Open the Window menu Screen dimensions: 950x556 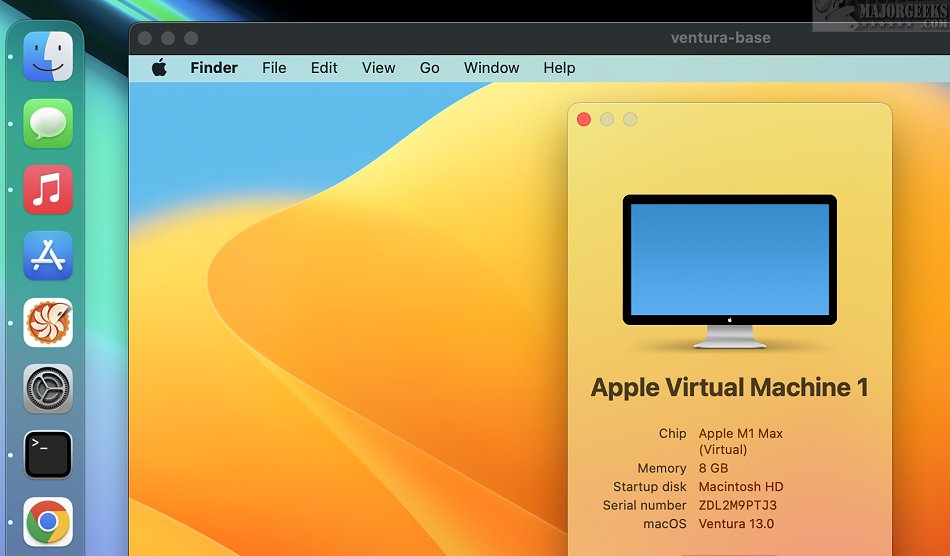491,68
